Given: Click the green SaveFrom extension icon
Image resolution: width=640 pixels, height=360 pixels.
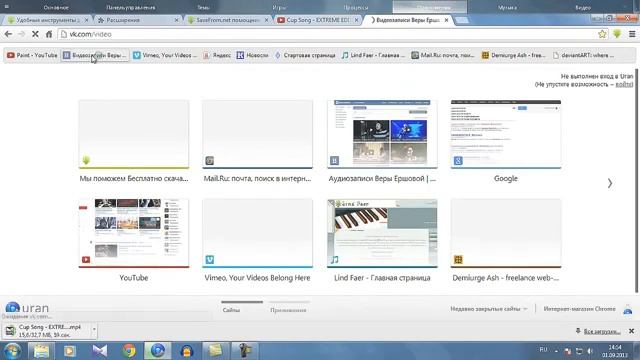Looking at the screenshot, I should click(617, 34).
